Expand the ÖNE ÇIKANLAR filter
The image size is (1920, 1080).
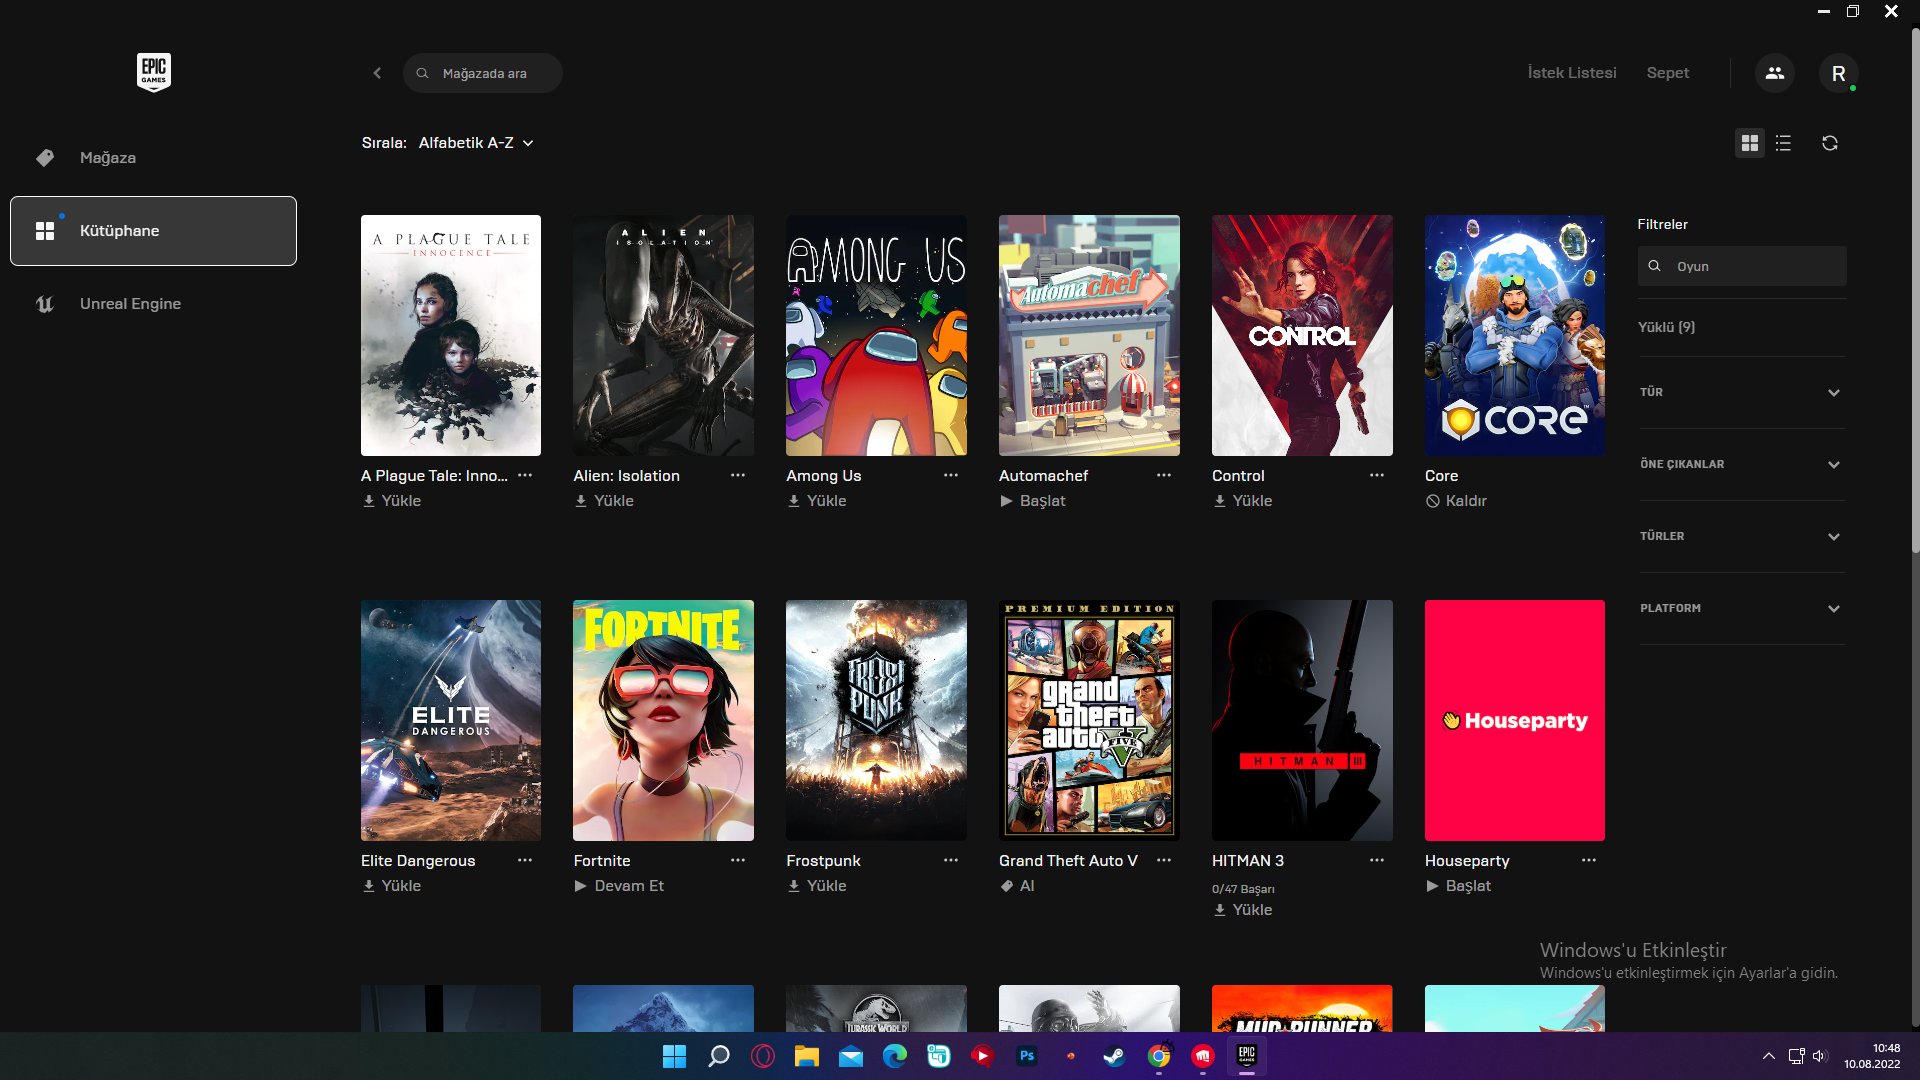[1742, 464]
